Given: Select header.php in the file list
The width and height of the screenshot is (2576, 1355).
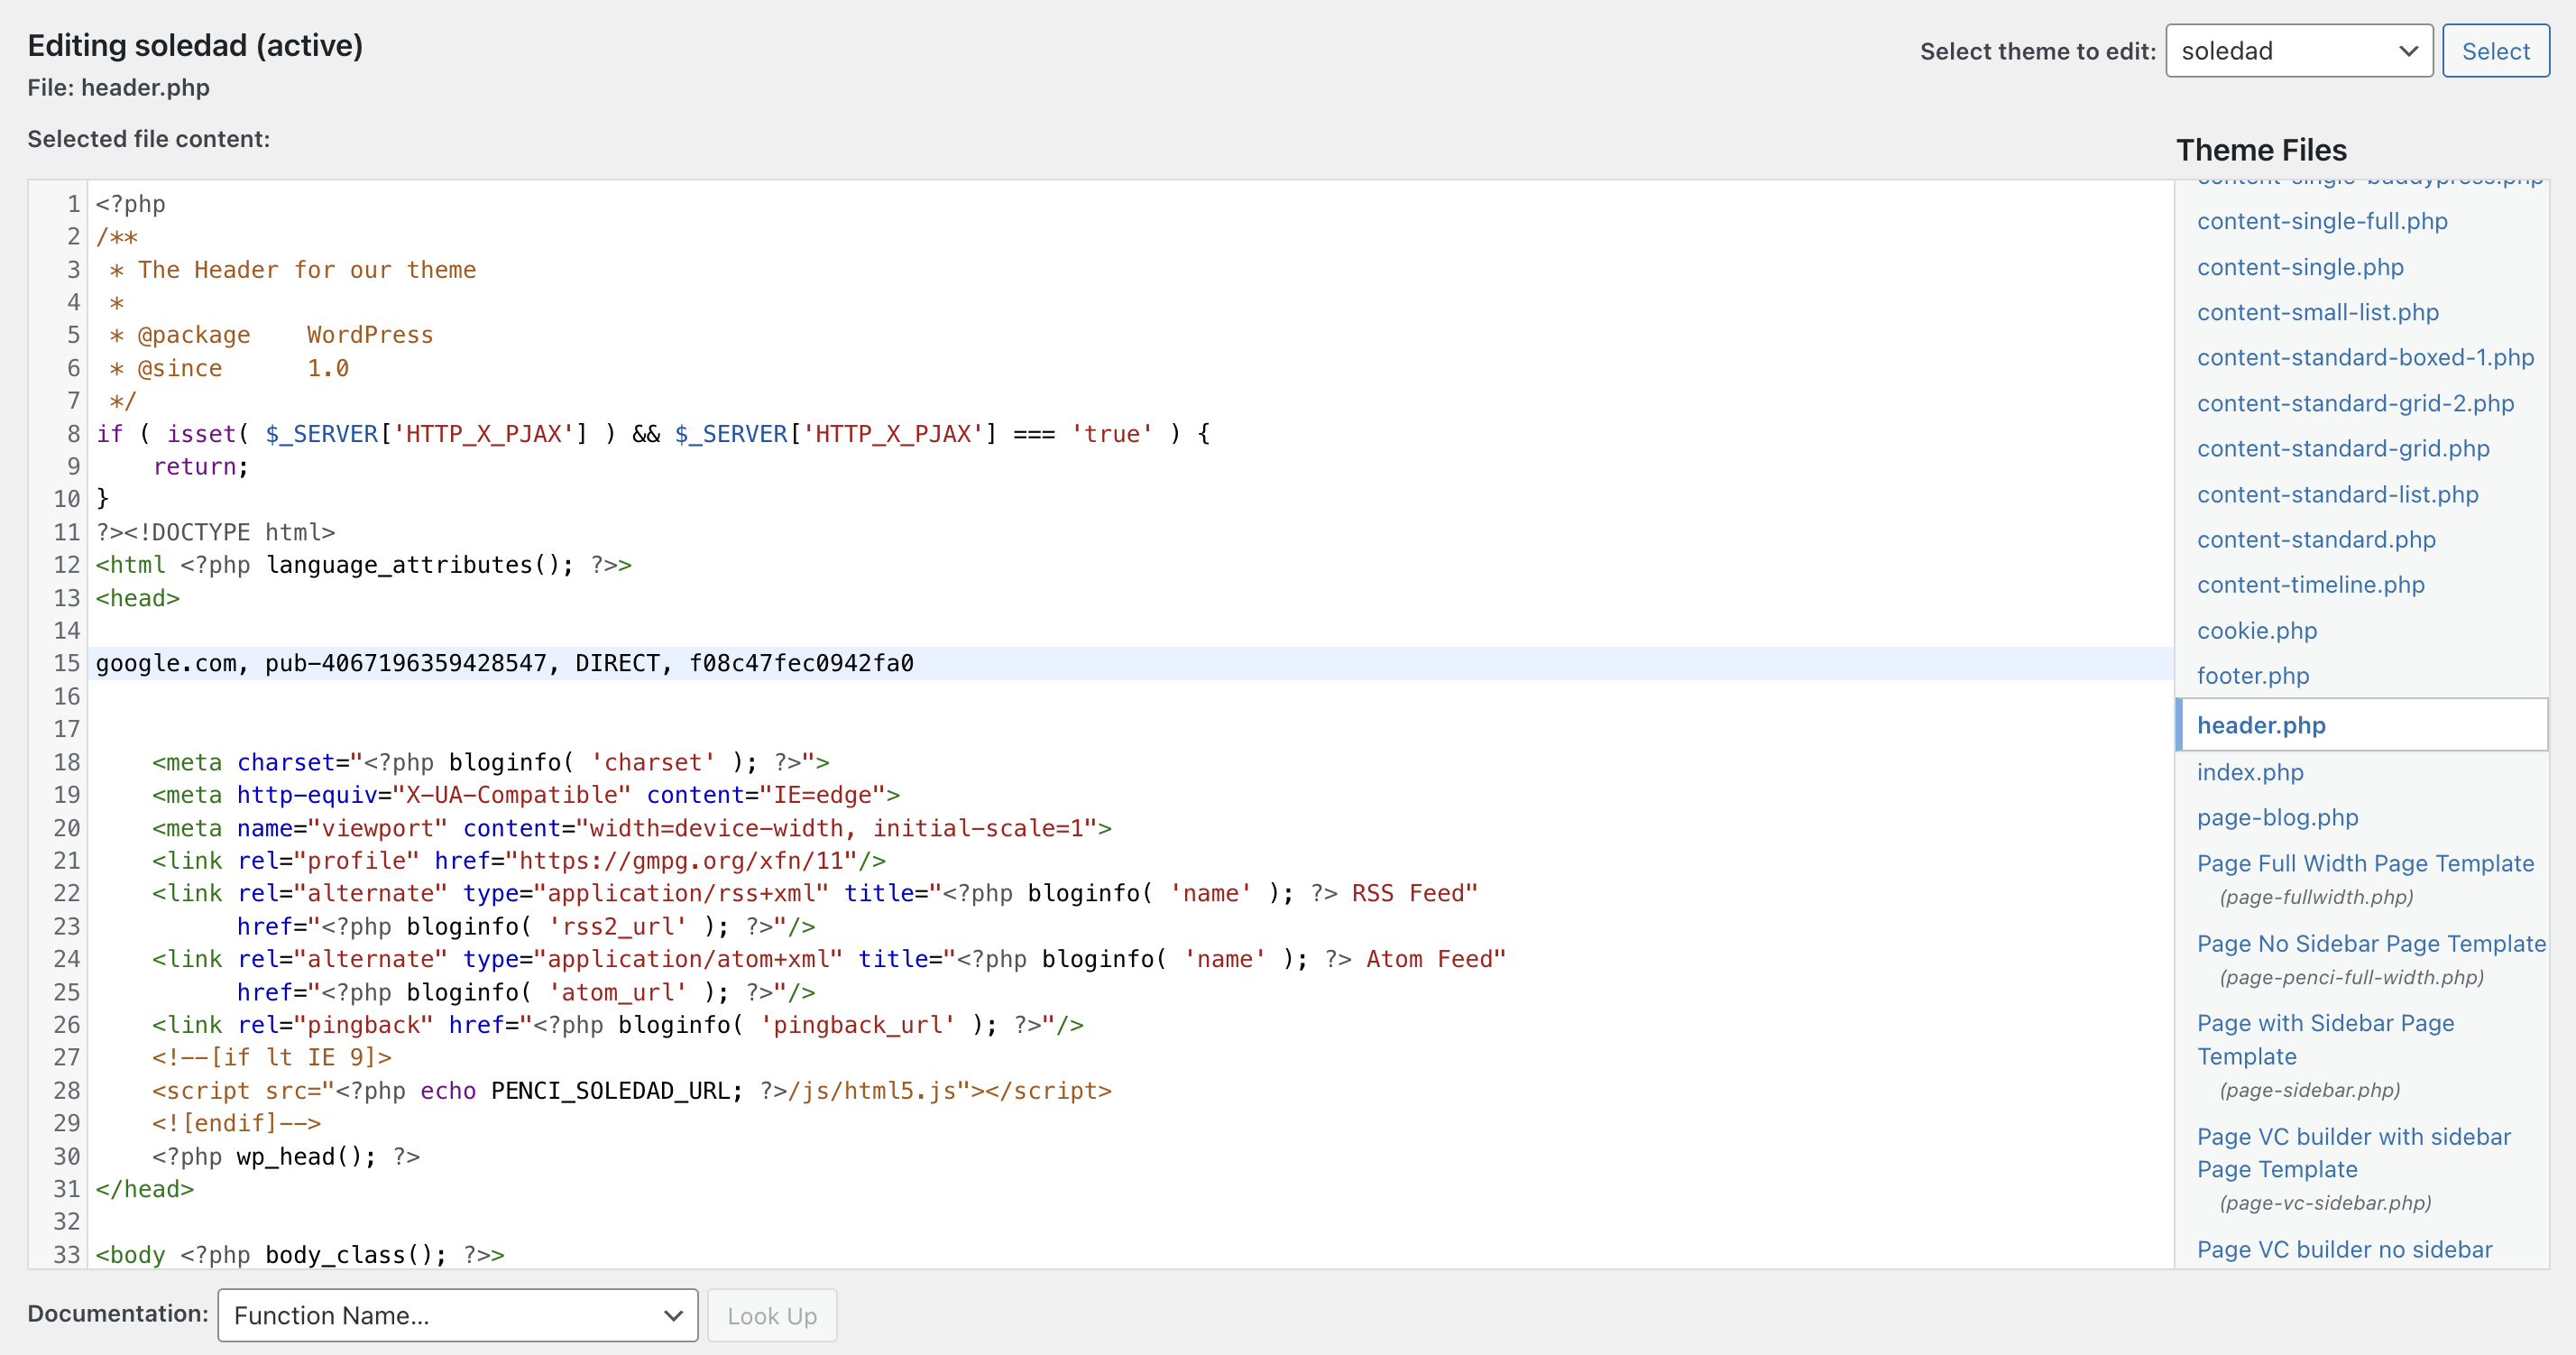Looking at the screenshot, I should (x=2260, y=725).
